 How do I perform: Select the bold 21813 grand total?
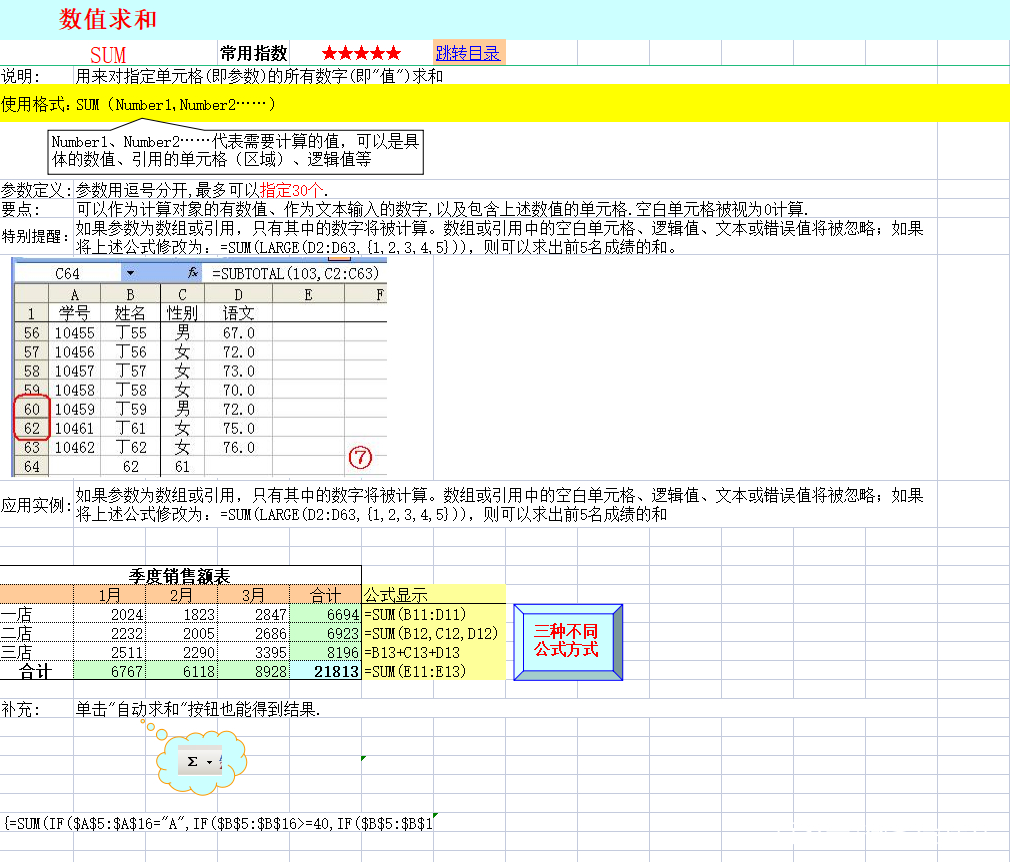[325, 671]
